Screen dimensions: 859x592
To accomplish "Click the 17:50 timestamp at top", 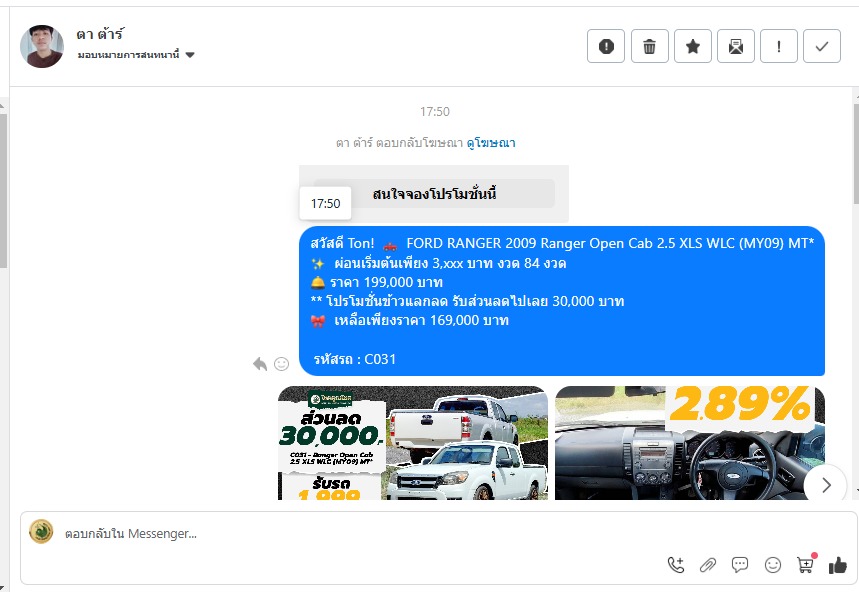I will 435,112.
